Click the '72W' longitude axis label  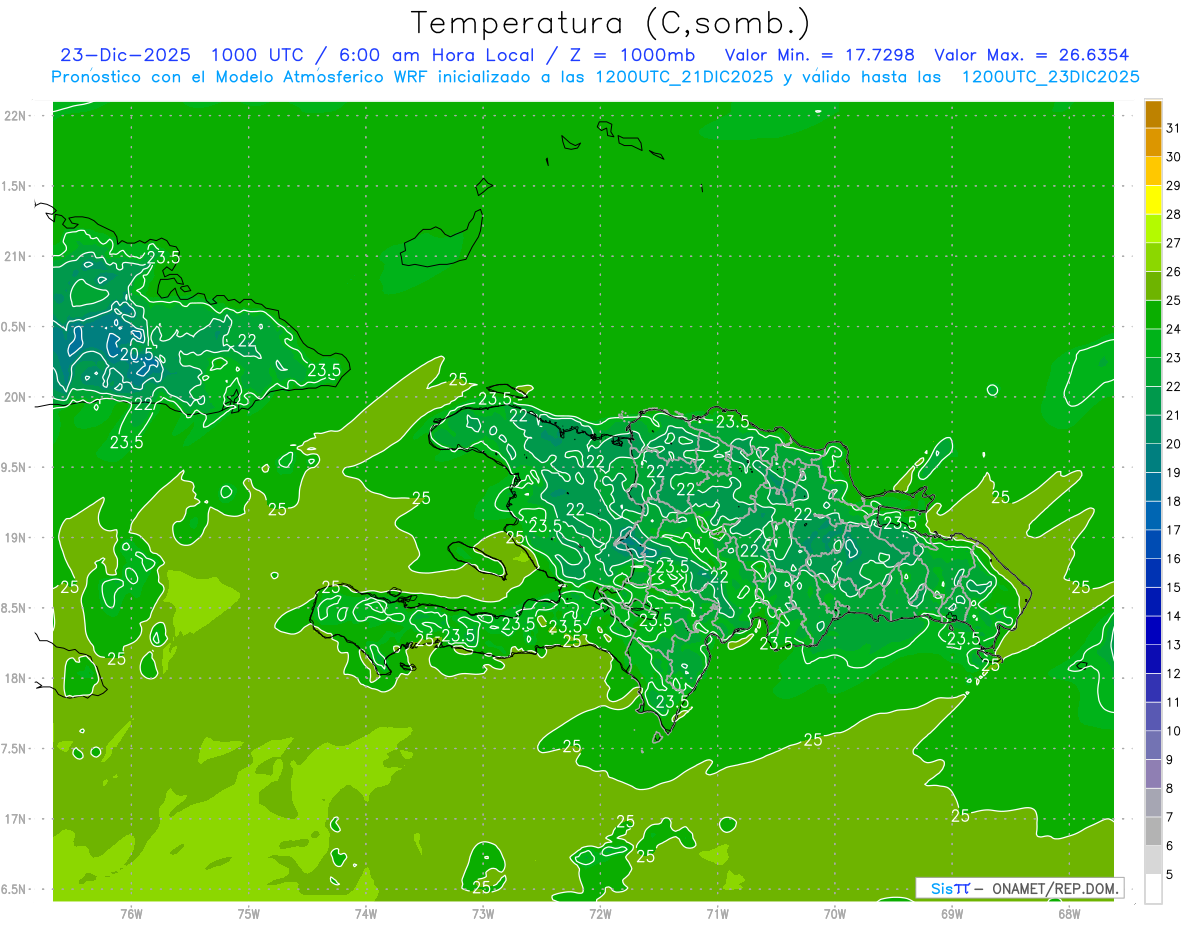click(x=600, y=913)
